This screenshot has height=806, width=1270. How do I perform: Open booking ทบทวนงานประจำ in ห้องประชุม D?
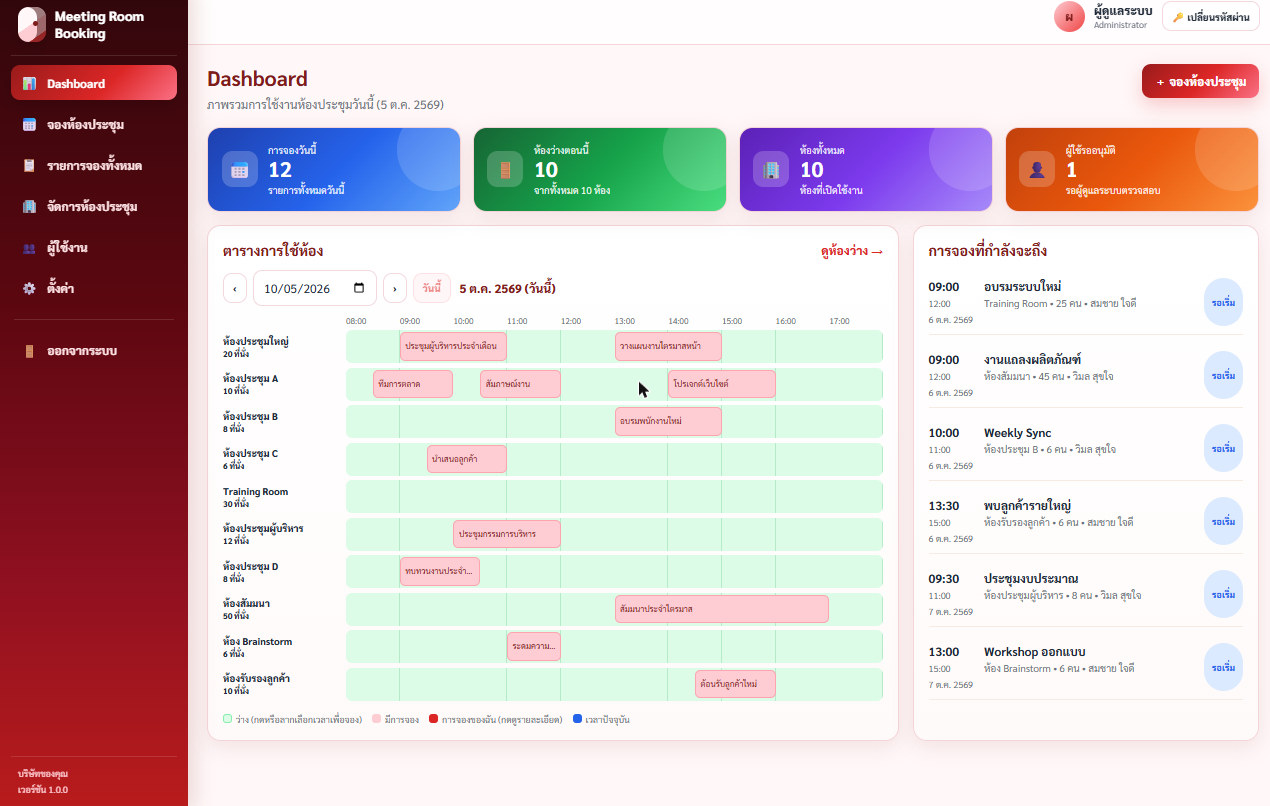[440, 571]
